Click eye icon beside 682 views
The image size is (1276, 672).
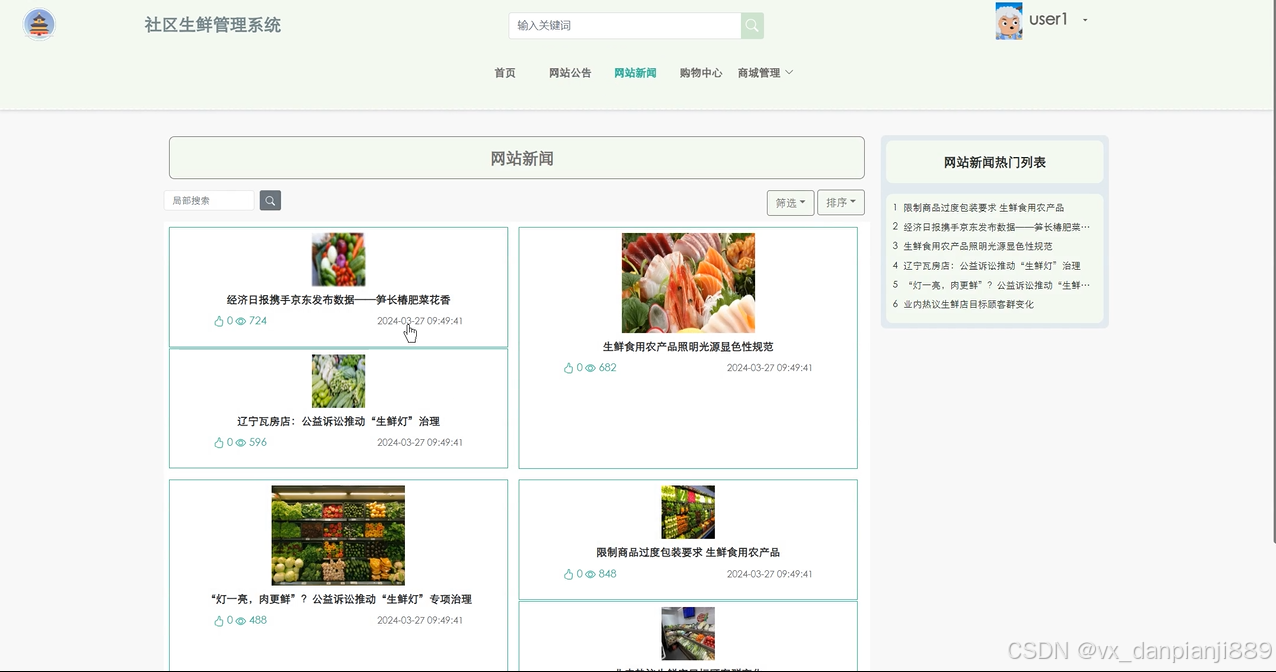[x=590, y=368]
